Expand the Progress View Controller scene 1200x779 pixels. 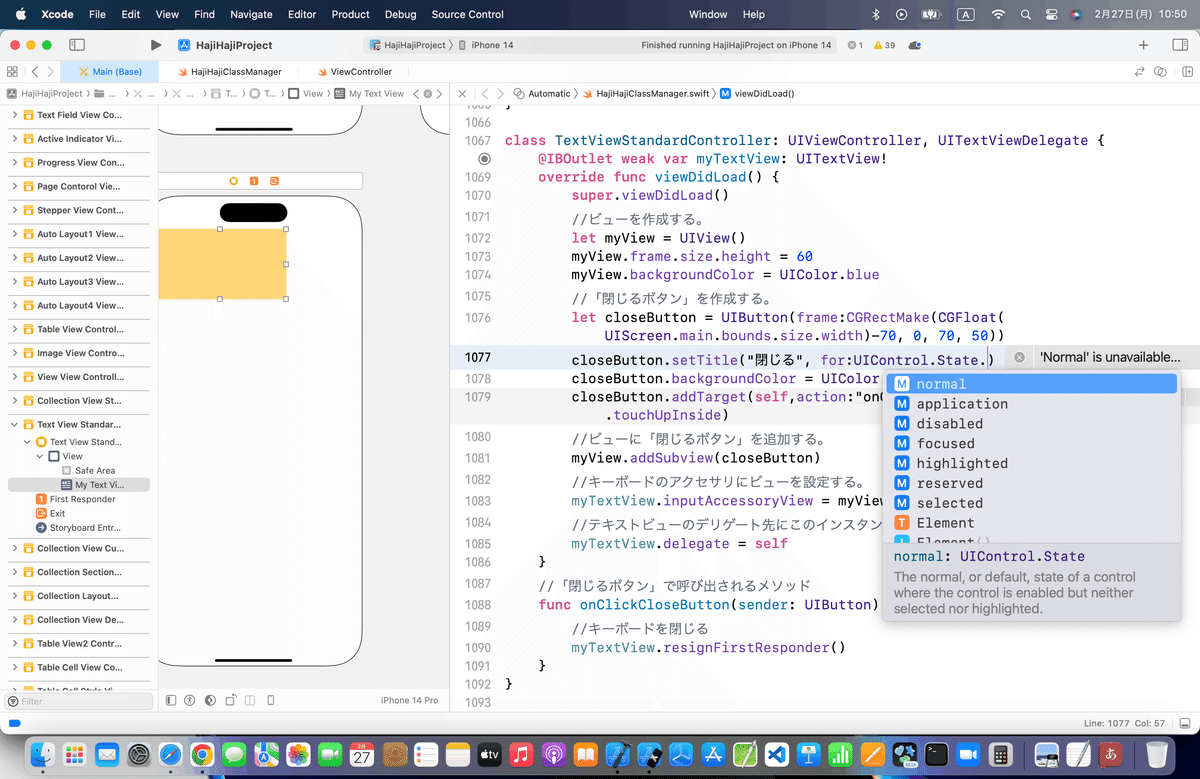15,163
